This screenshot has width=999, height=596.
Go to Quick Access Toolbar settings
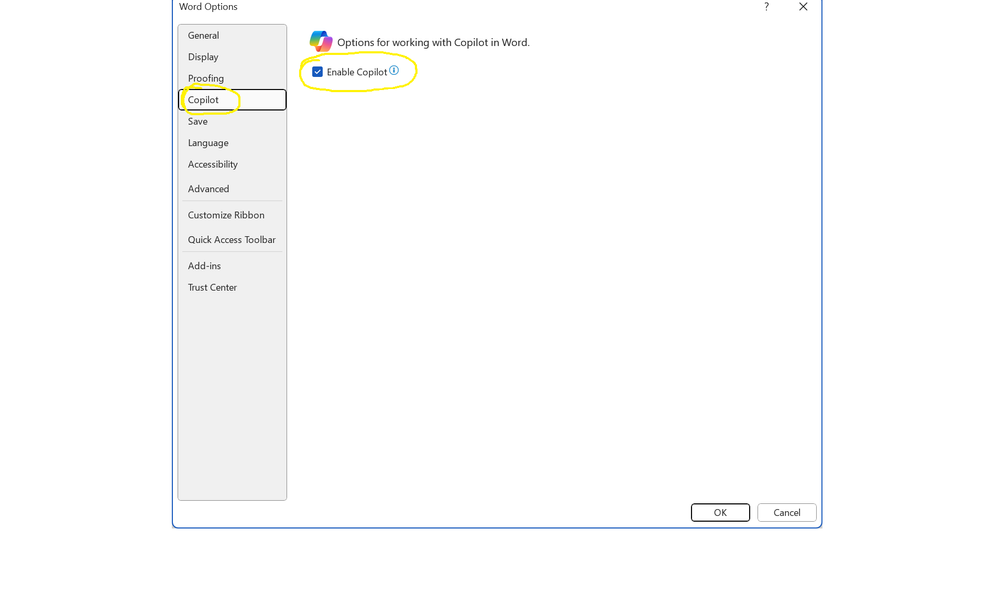tap(232, 240)
